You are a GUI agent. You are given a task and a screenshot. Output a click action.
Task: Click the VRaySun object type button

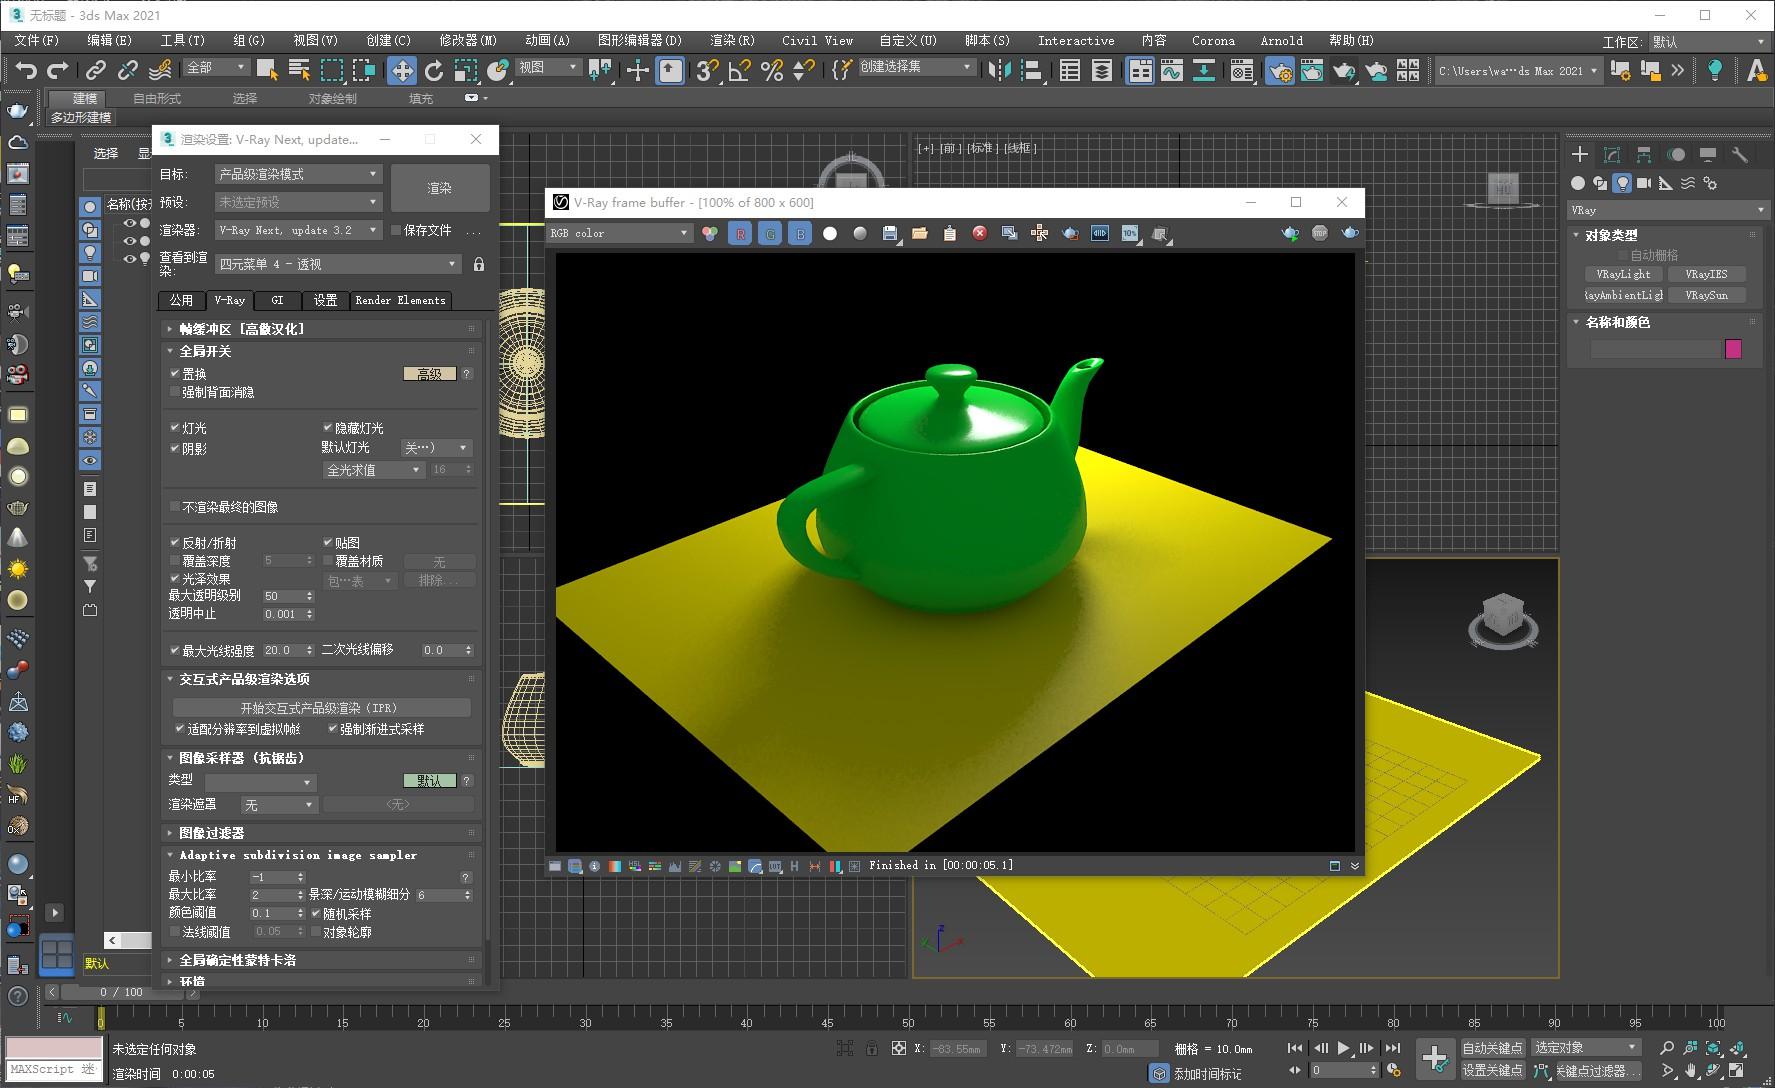1705,295
